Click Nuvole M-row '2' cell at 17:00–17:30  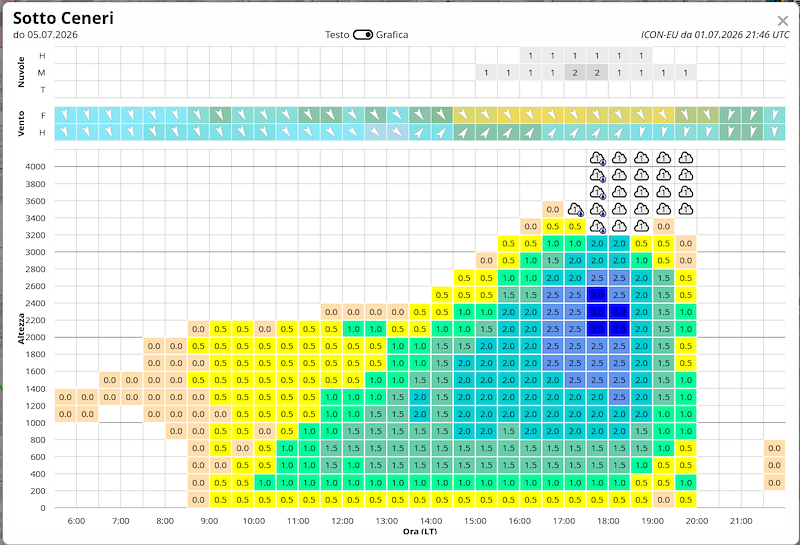pos(575,72)
